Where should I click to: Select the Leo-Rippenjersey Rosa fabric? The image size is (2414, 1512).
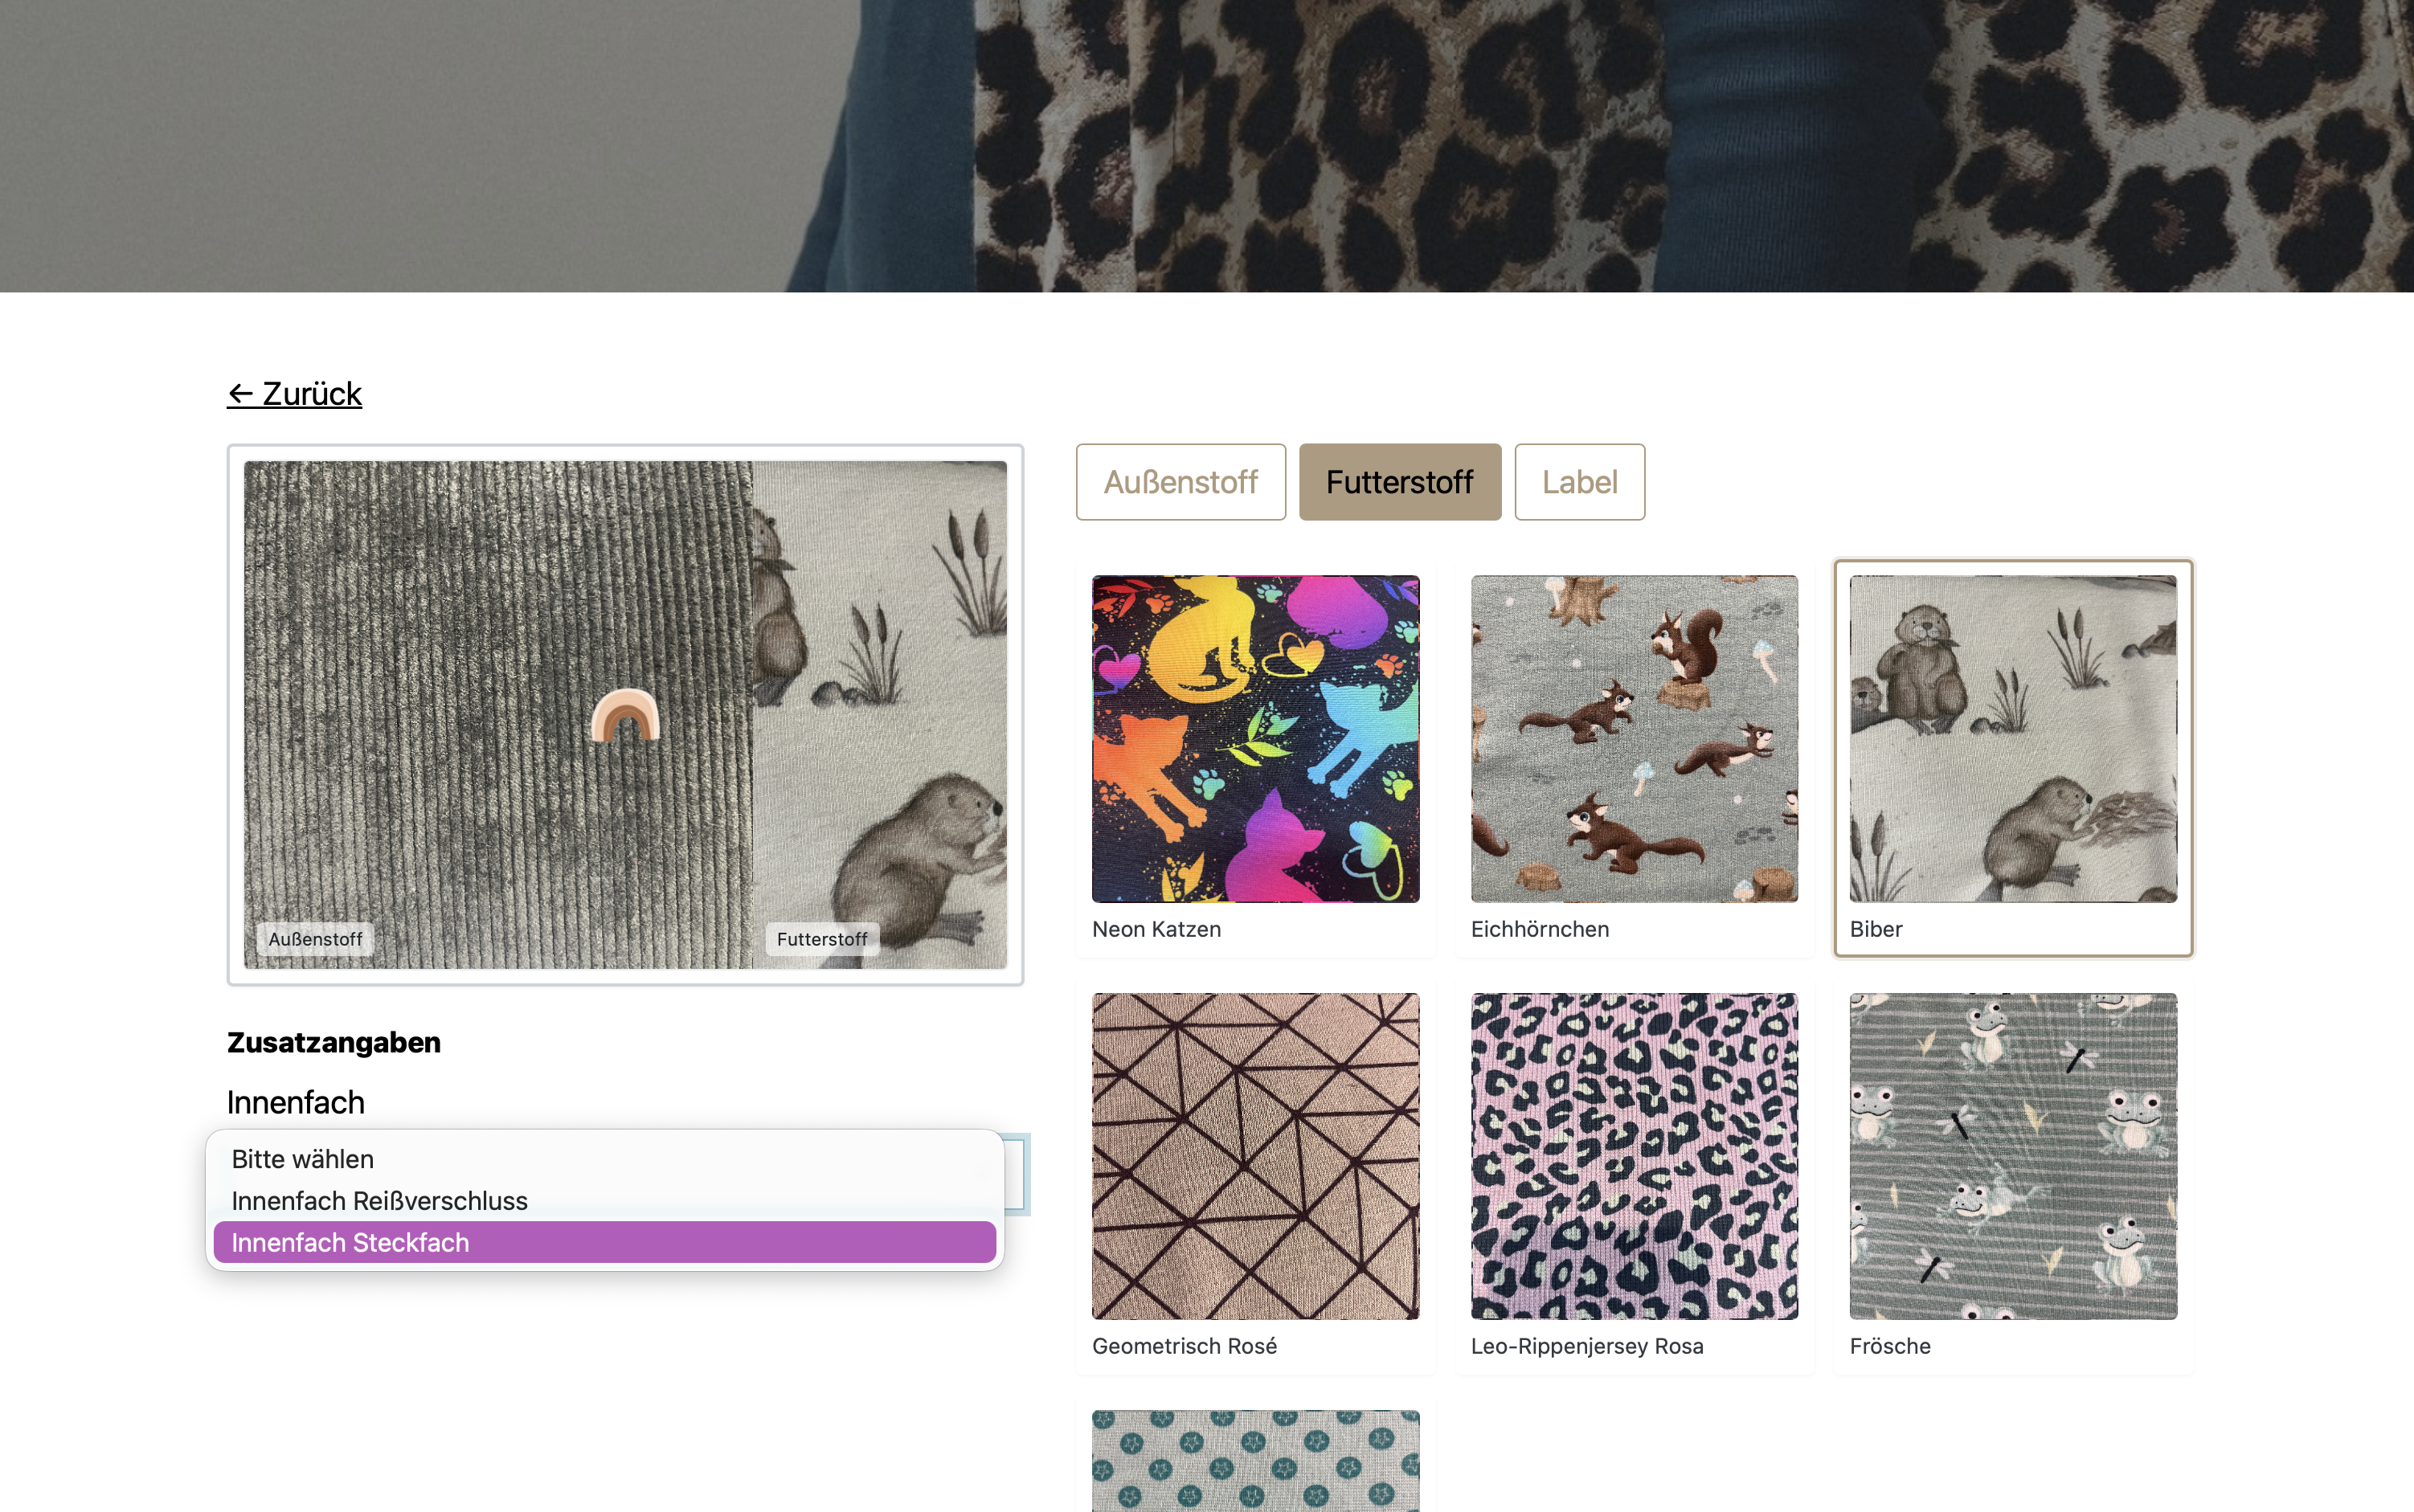click(1634, 1156)
